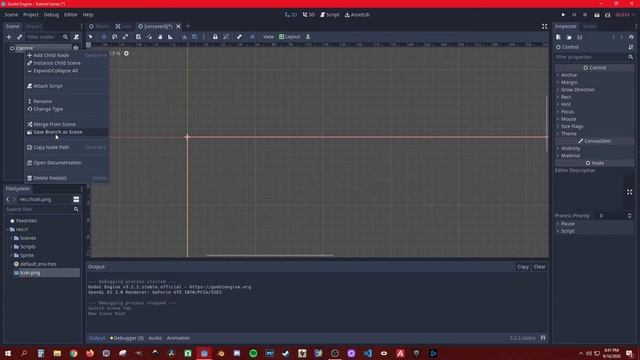Select the Select Mode arrow tool
This screenshot has width=640, height=360.
[x=91, y=37]
